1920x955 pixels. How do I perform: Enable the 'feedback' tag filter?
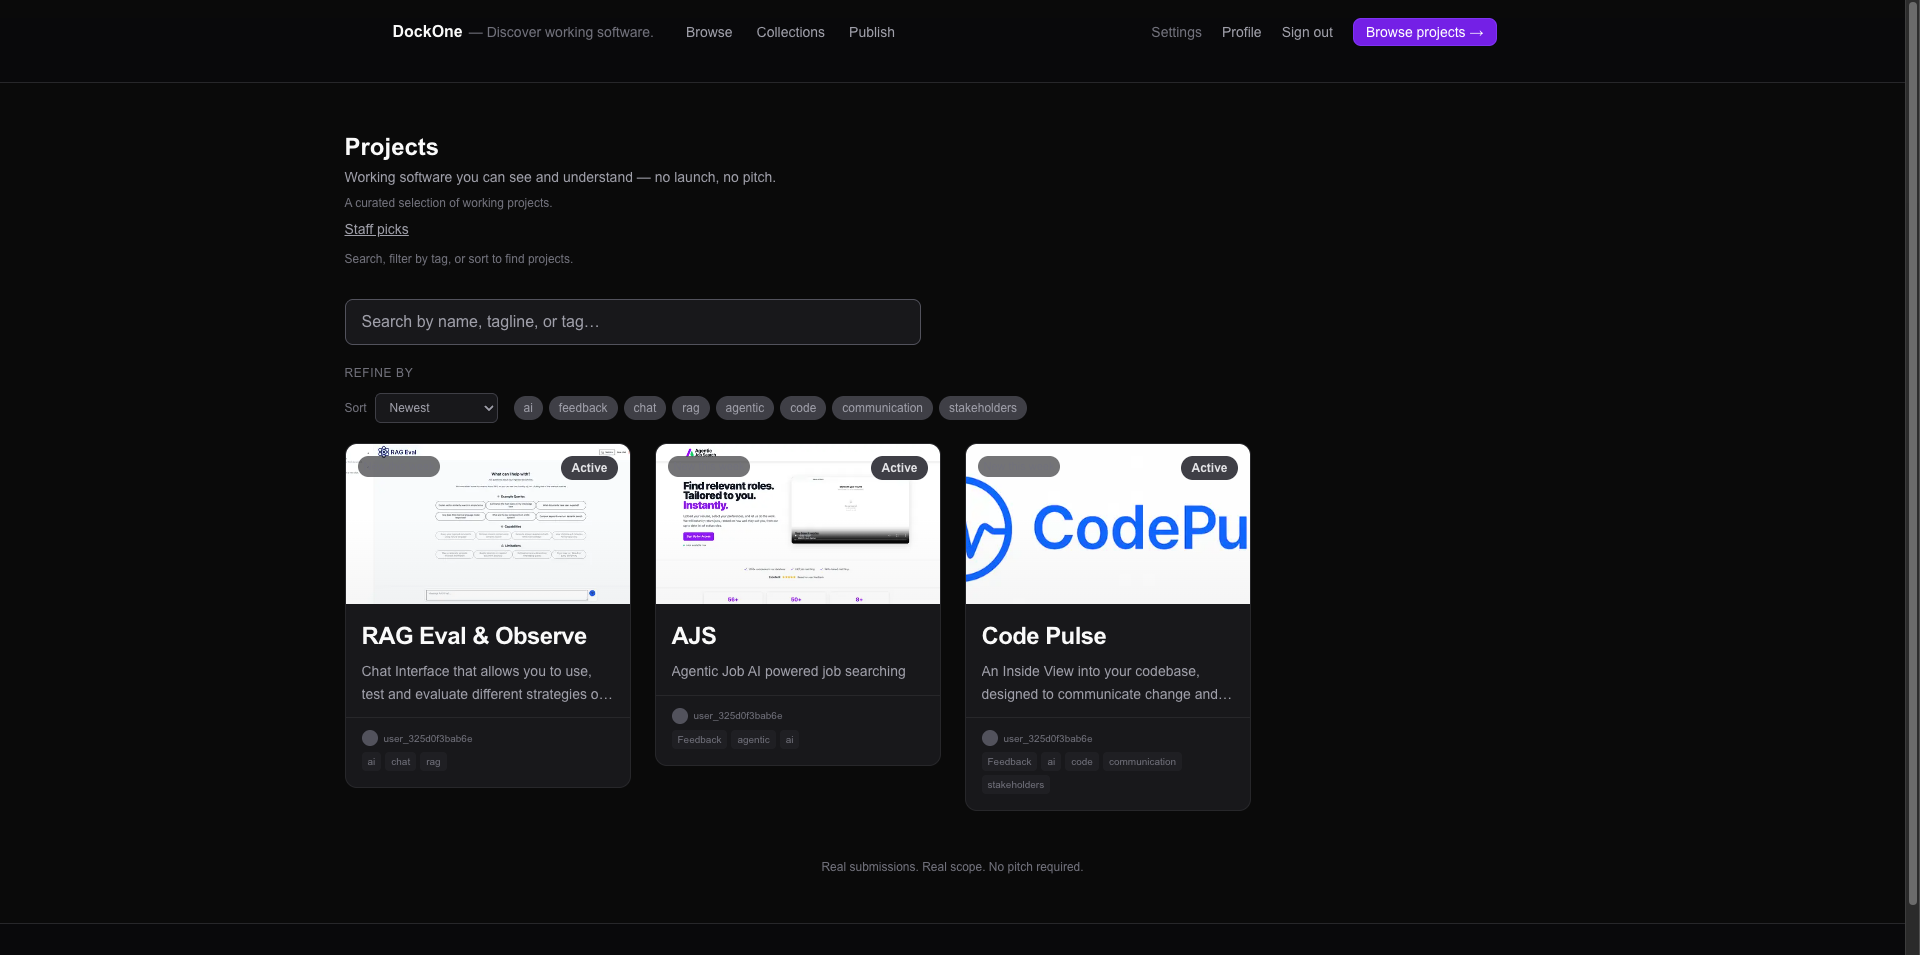582,408
